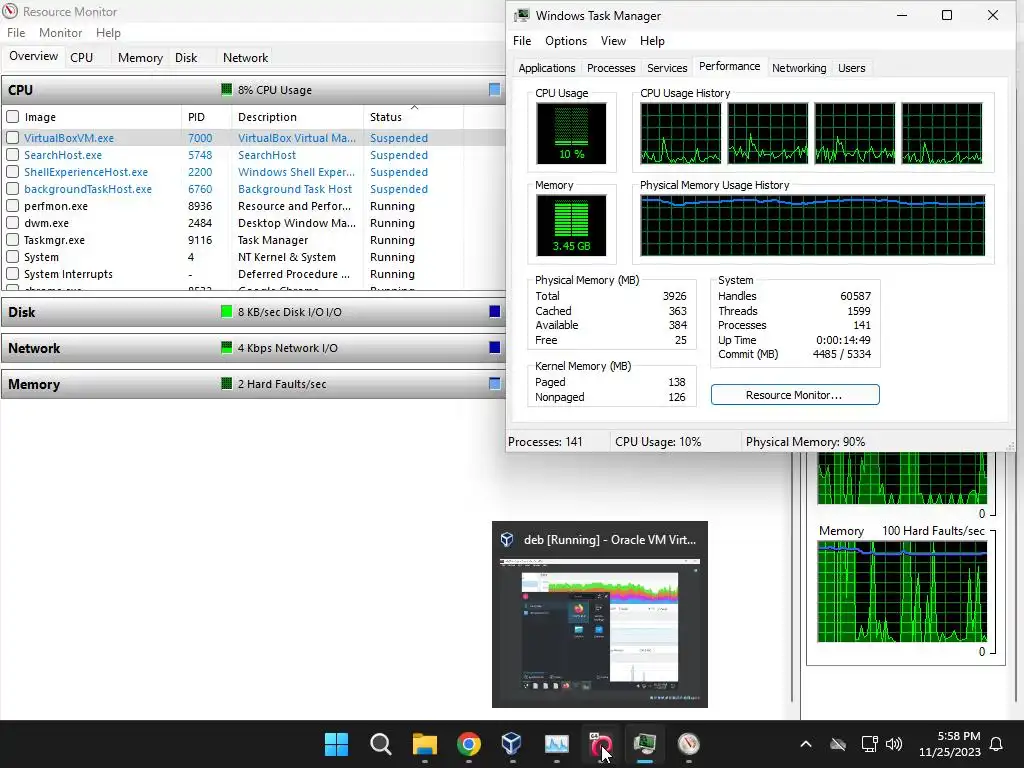Open volume tray icon

[x=894, y=744]
